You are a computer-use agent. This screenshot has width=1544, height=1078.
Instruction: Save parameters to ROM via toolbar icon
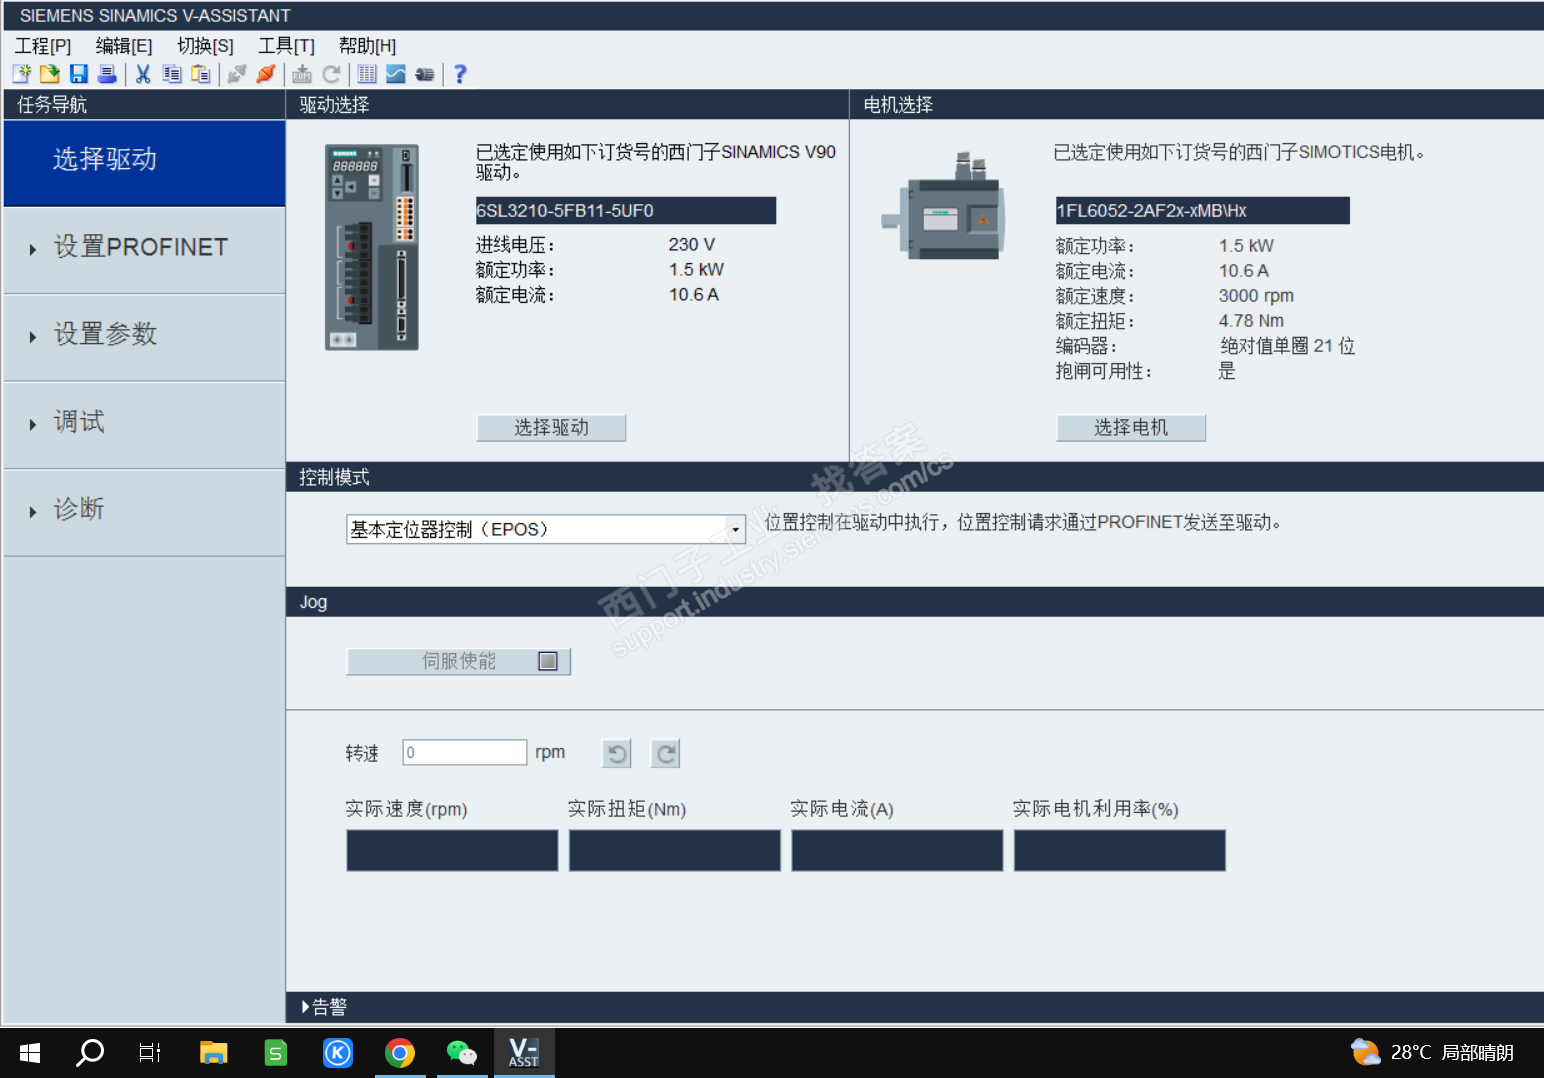(x=302, y=74)
